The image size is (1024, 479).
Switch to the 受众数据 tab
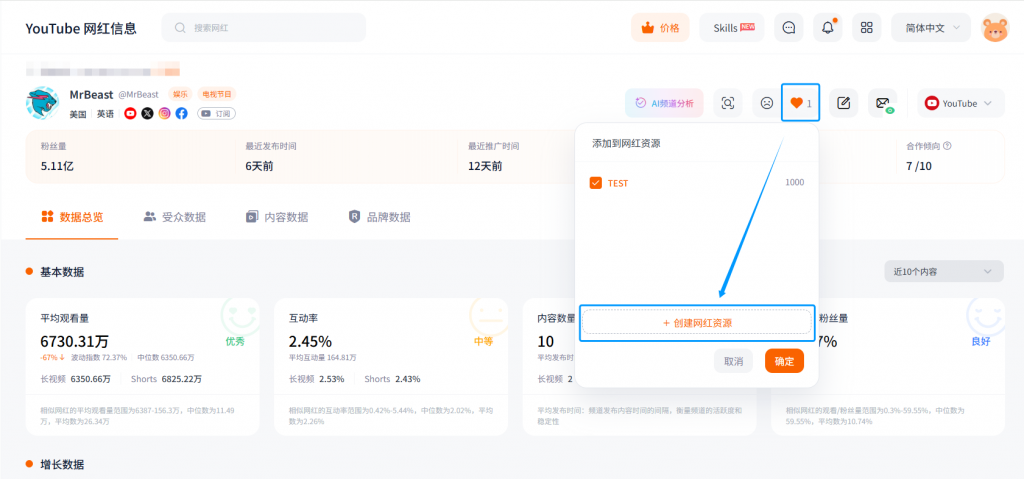coord(174,218)
